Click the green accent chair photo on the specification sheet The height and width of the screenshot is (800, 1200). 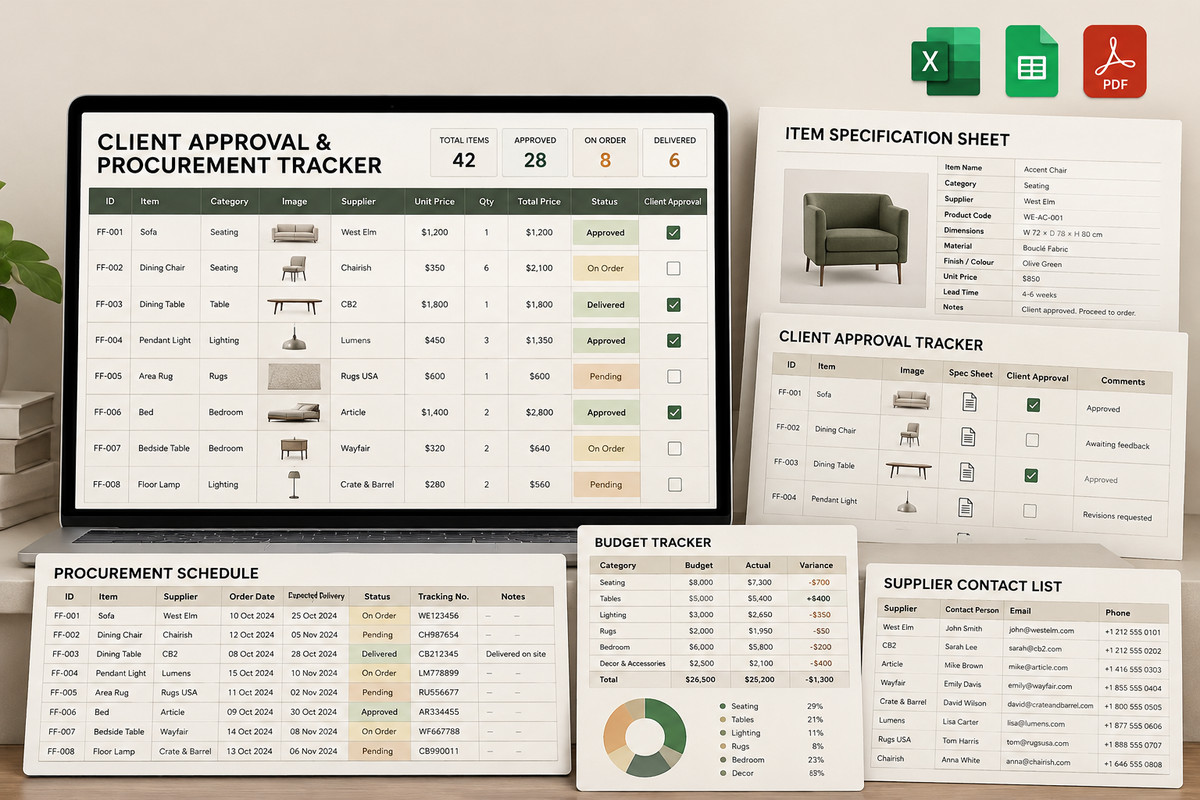855,238
